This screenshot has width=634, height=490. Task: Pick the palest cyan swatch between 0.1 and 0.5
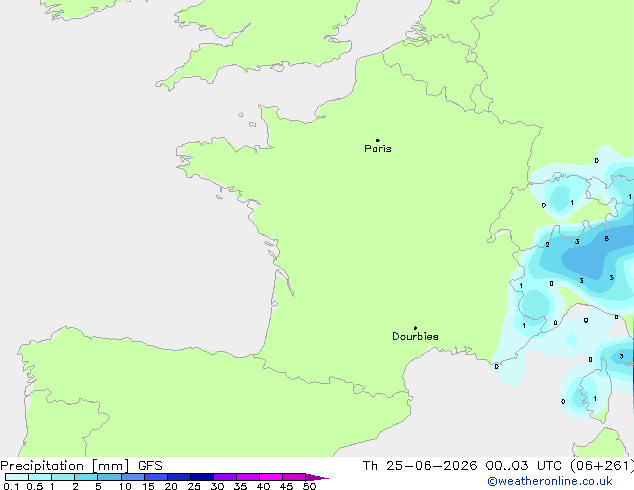pos(17,477)
